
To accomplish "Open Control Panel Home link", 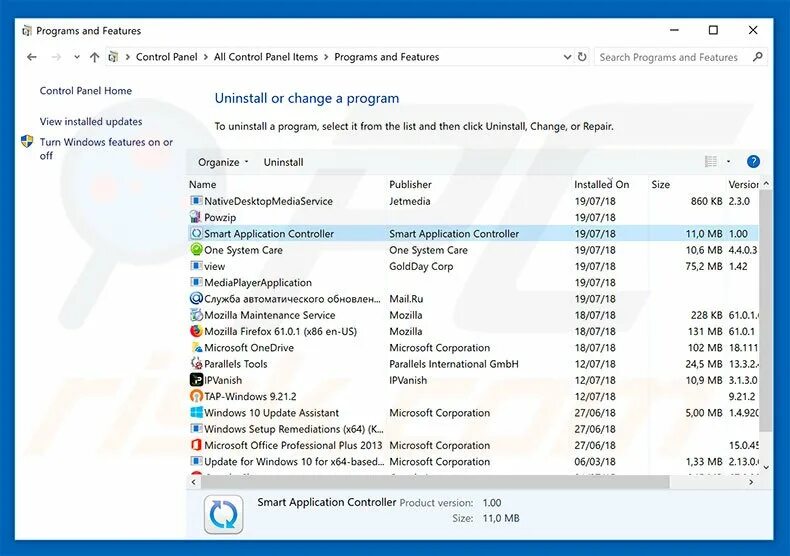I will coord(86,91).
